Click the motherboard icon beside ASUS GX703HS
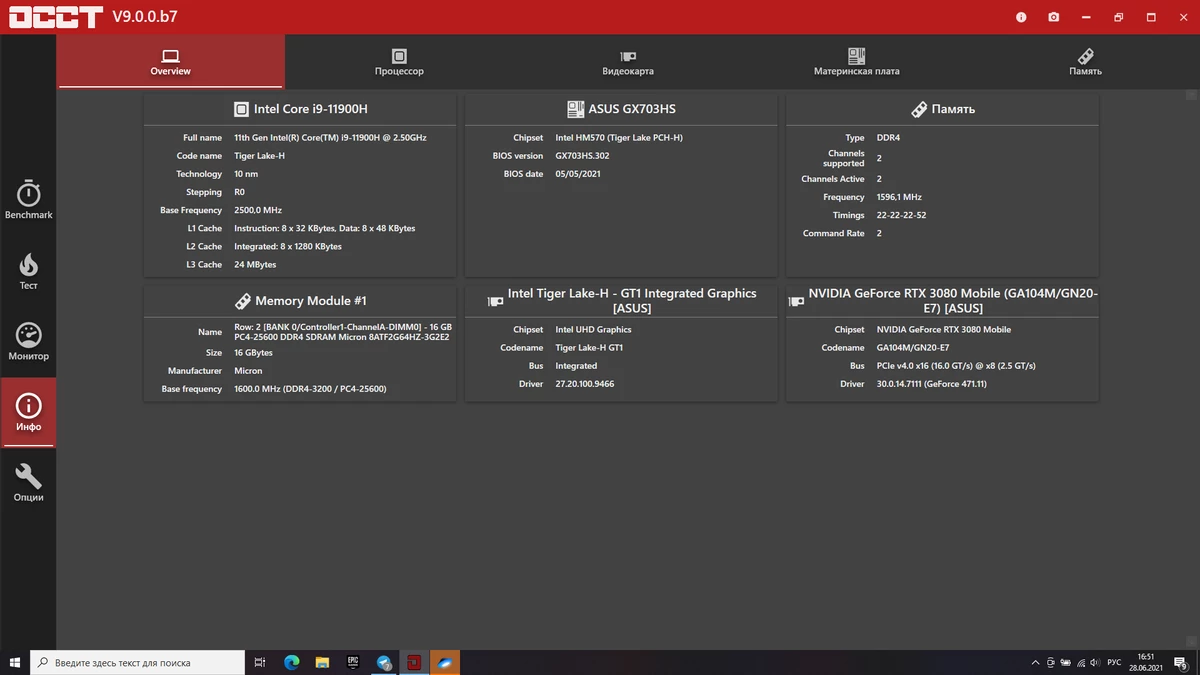1200x675 pixels. pyautogui.click(x=575, y=109)
